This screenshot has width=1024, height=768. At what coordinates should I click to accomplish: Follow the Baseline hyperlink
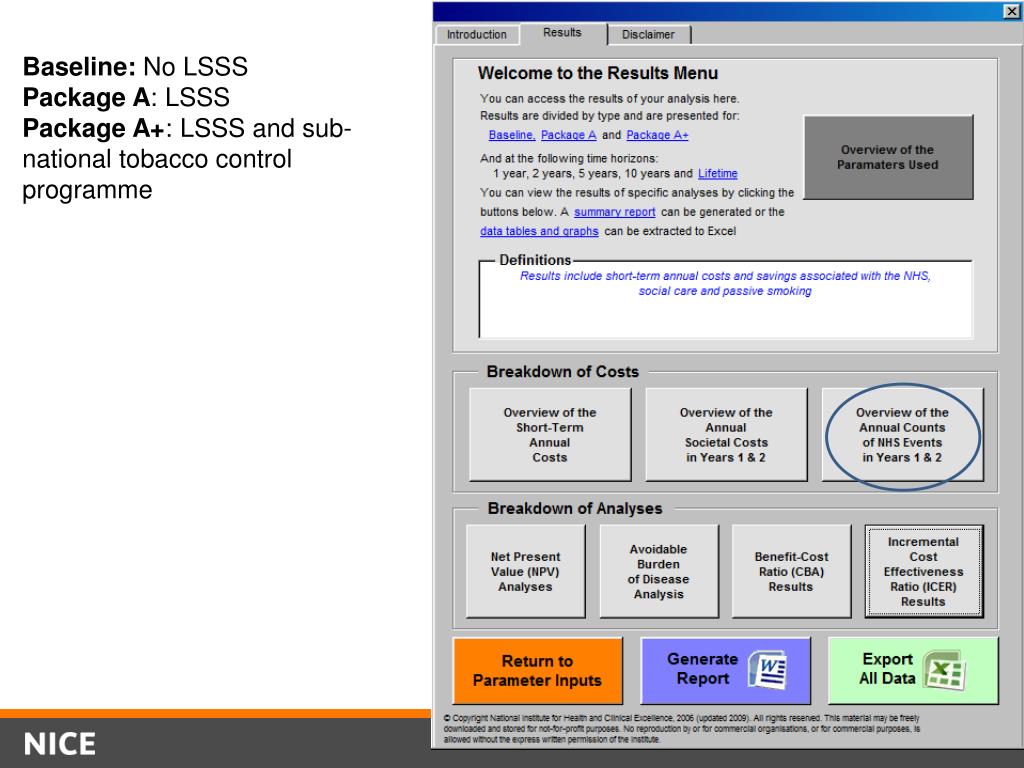(512, 135)
